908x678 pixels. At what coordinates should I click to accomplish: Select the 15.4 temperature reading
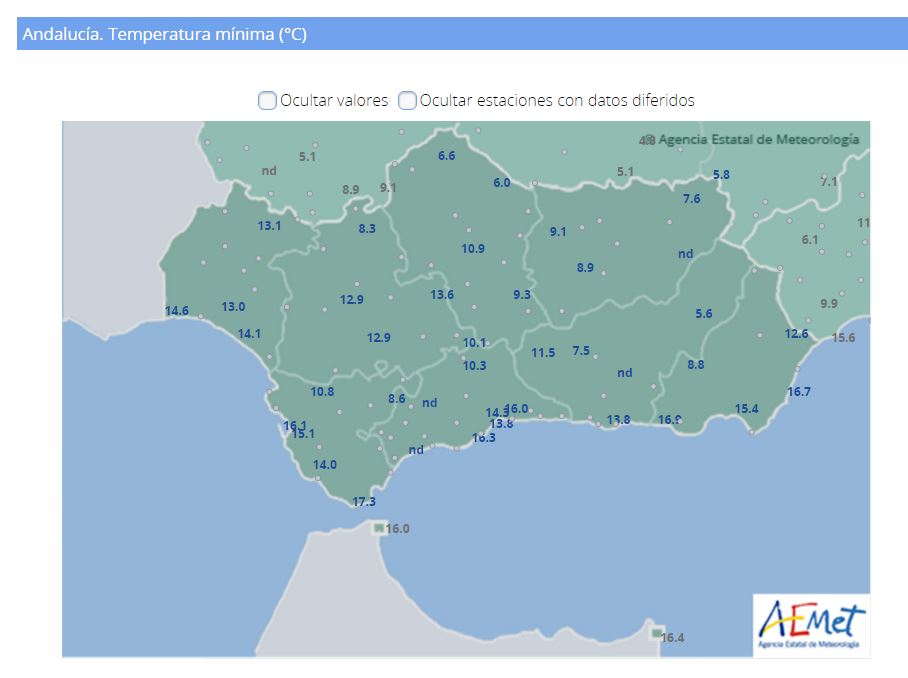746,409
